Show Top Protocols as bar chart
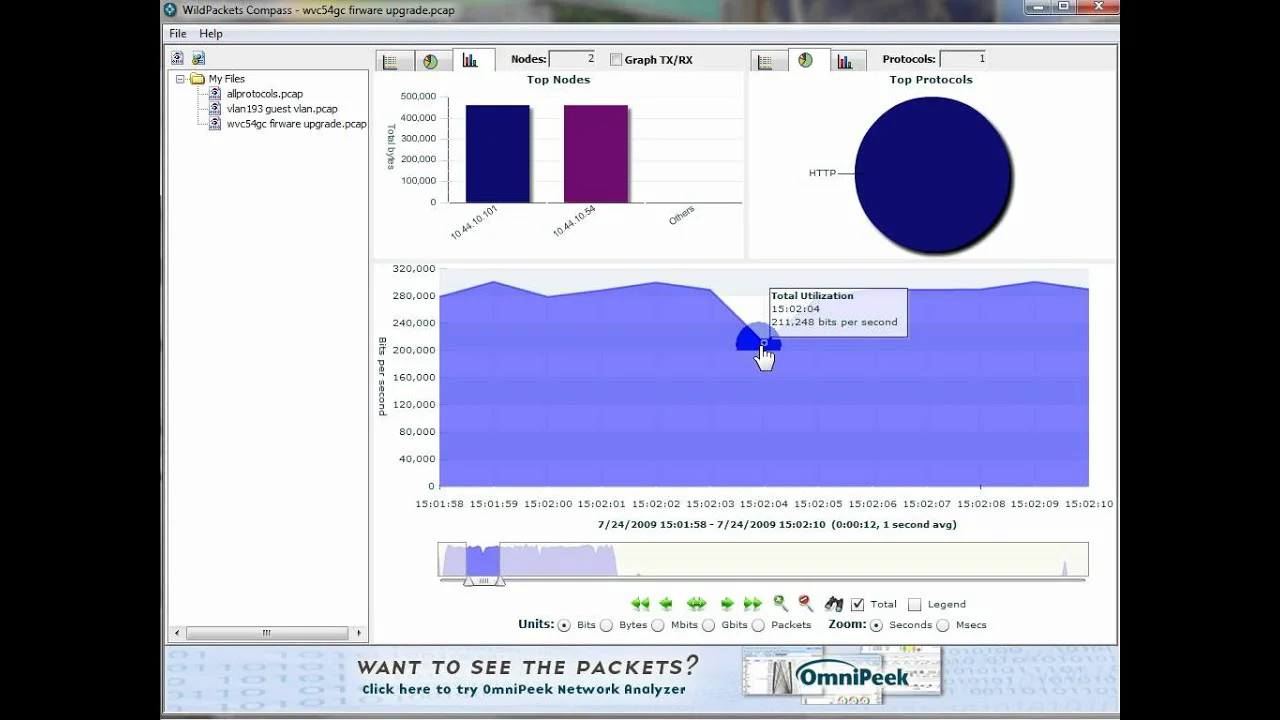 [845, 61]
